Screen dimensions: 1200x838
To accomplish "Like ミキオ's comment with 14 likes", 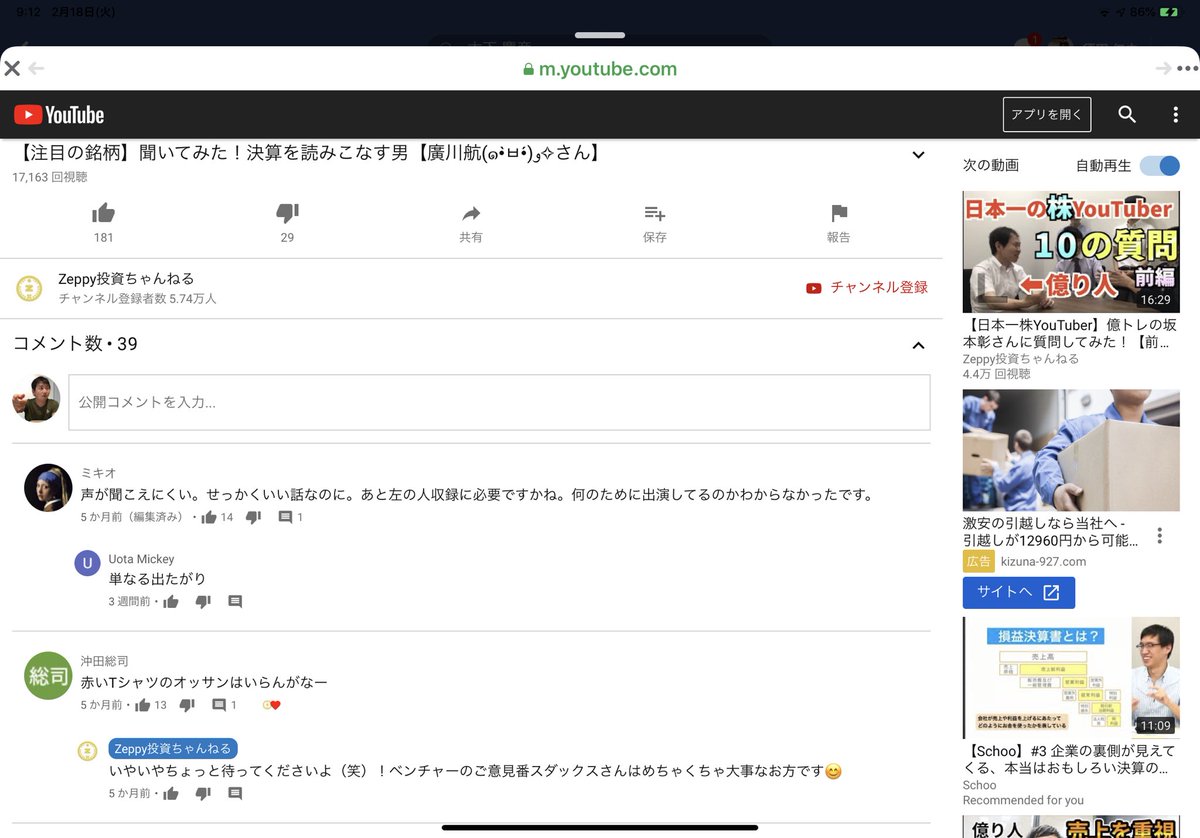I will (209, 517).
